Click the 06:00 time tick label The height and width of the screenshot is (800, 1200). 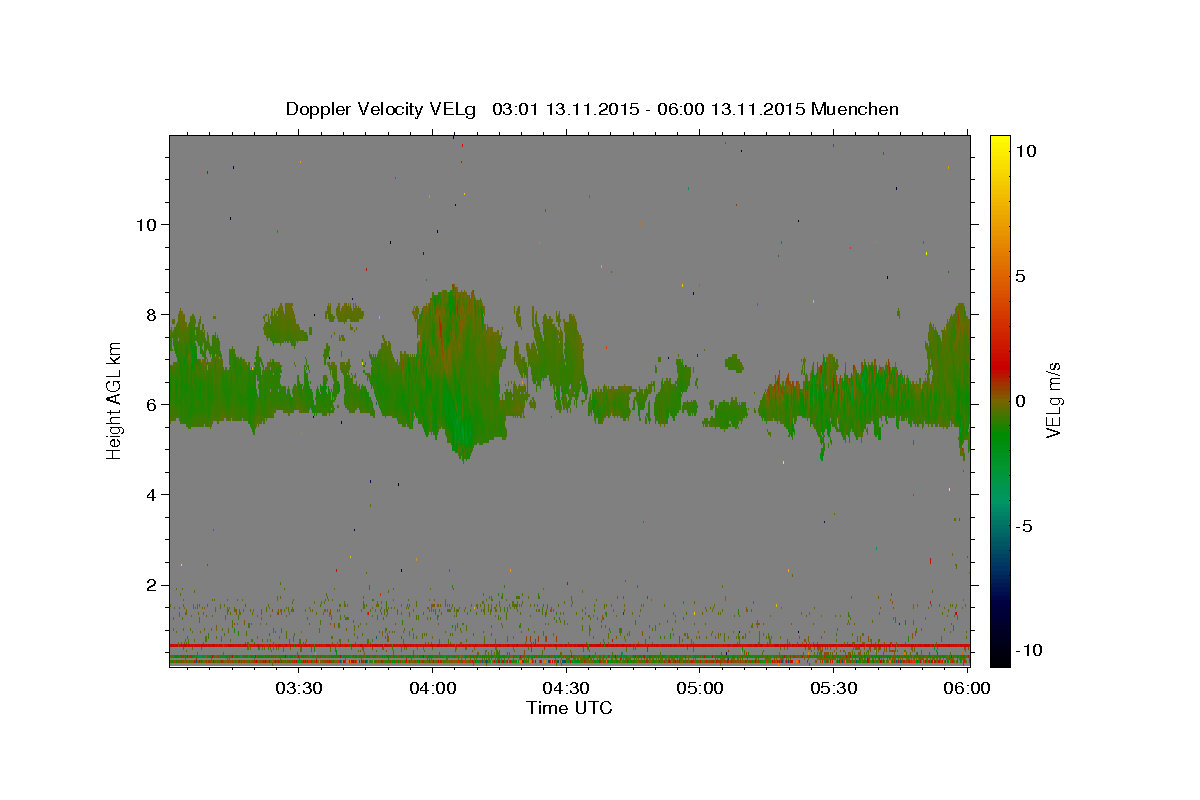968,688
